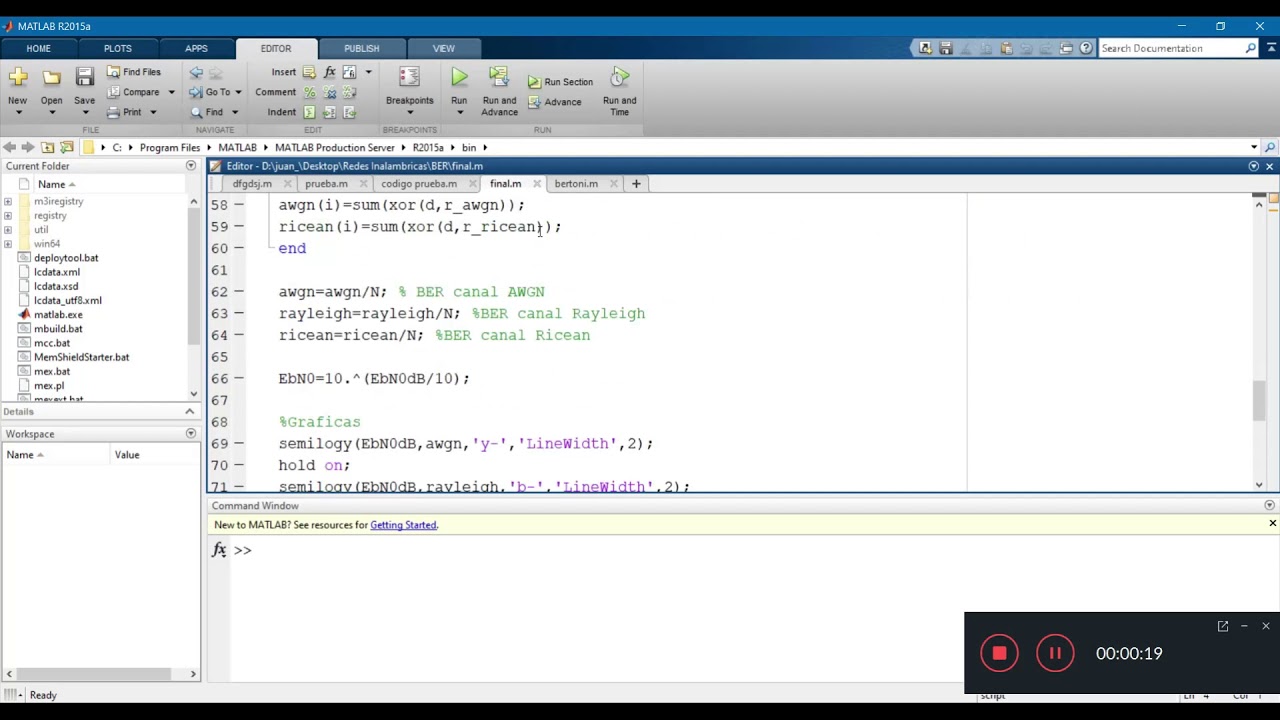Click the New file icon
This screenshot has height=720, width=1280.
coord(17,77)
